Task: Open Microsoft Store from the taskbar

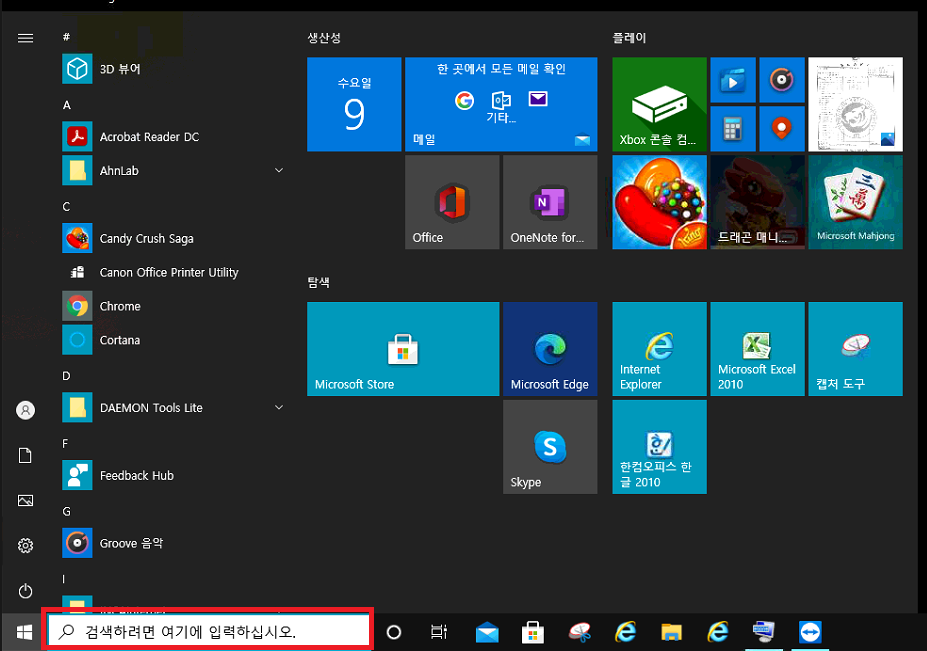Action: (x=533, y=632)
